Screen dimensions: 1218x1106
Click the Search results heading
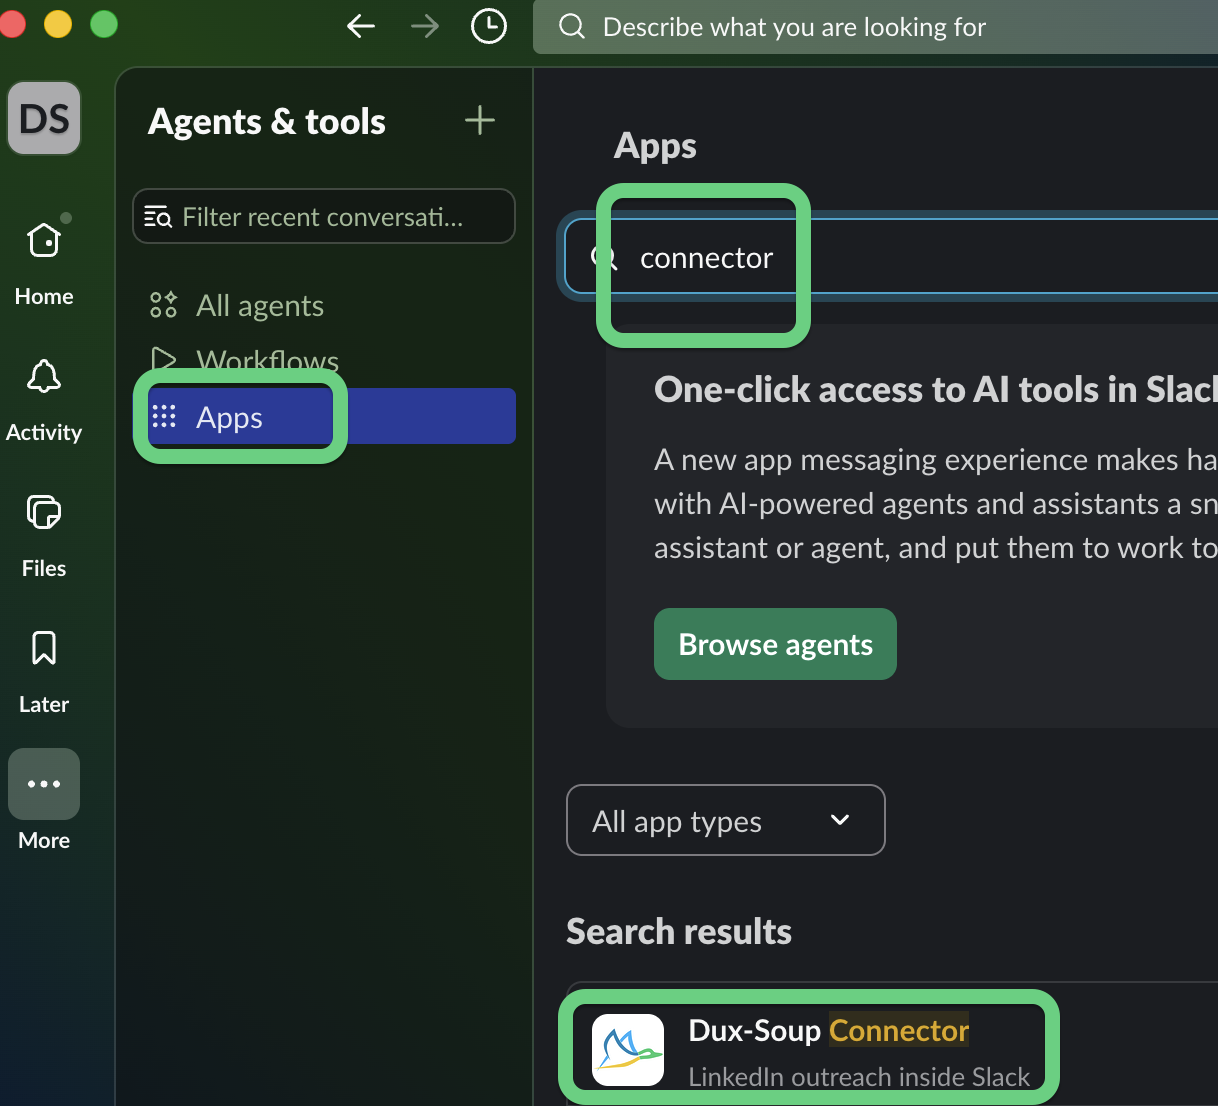point(679,931)
